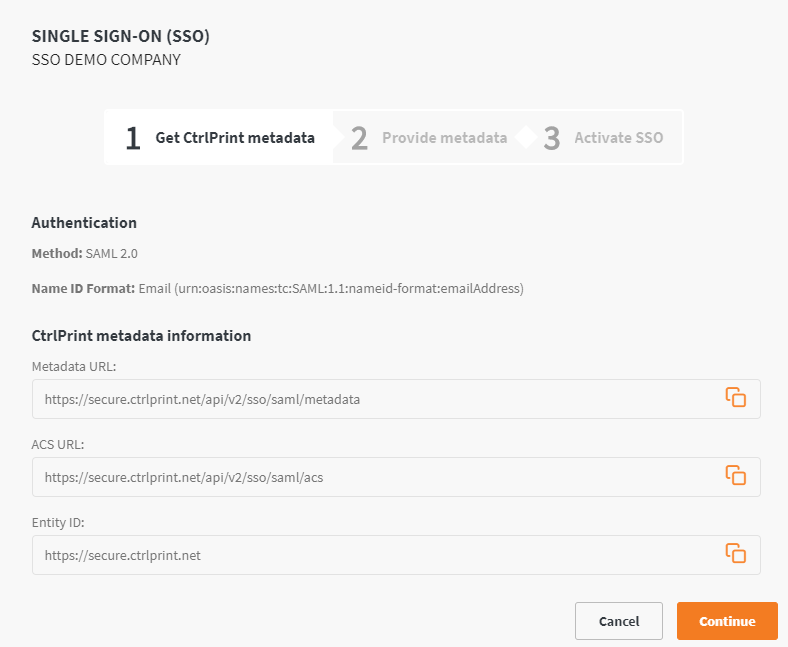Copy the Metadata URL with its copy icon

(735, 397)
